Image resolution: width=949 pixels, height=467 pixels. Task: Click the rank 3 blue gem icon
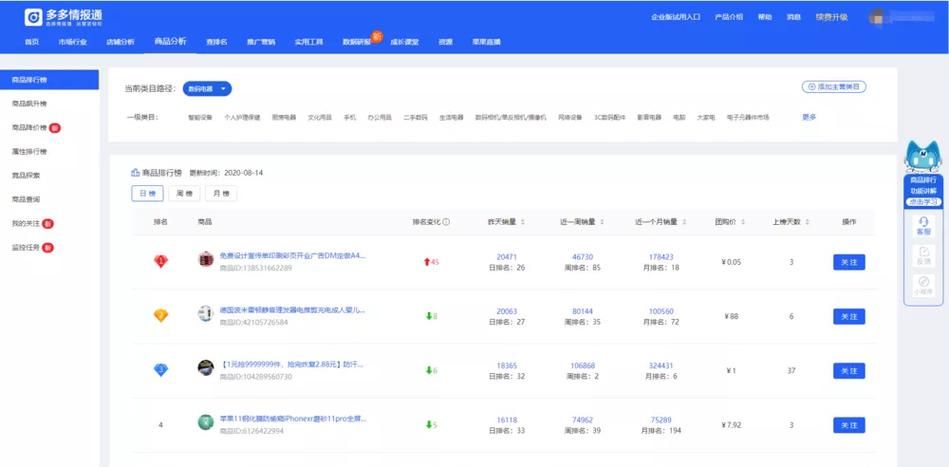160,370
